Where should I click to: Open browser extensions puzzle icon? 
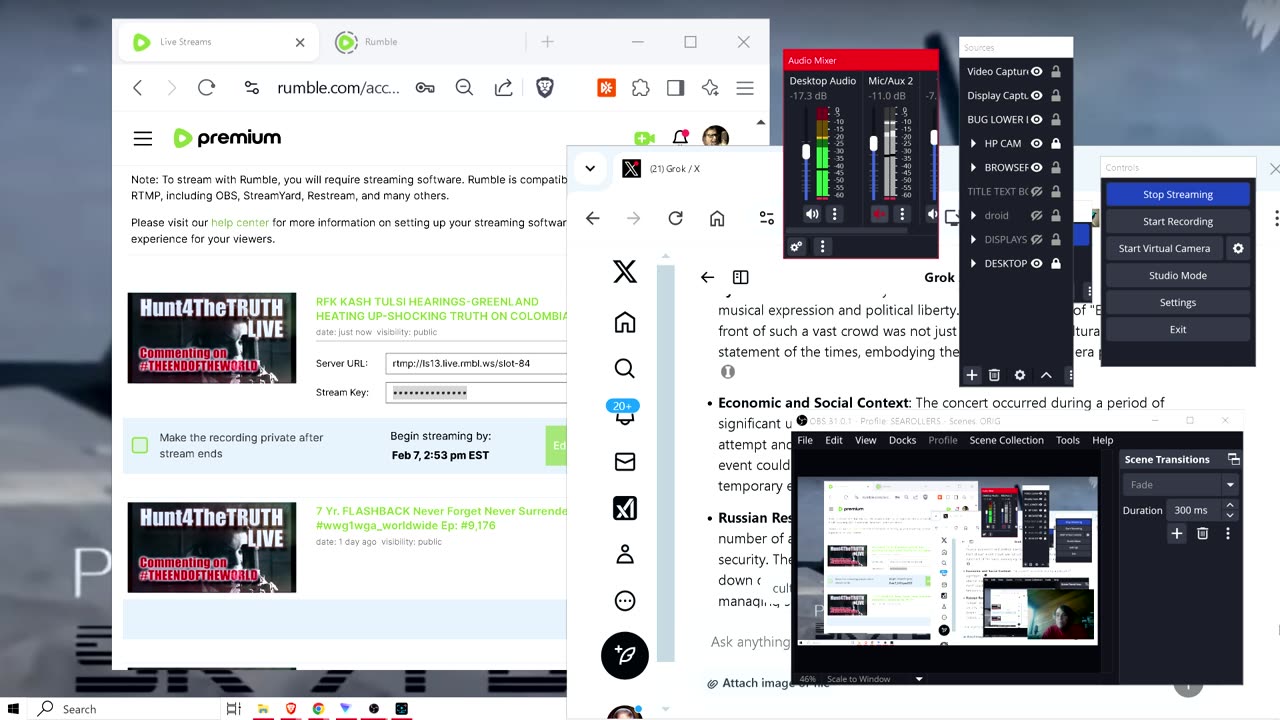[x=641, y=88]
